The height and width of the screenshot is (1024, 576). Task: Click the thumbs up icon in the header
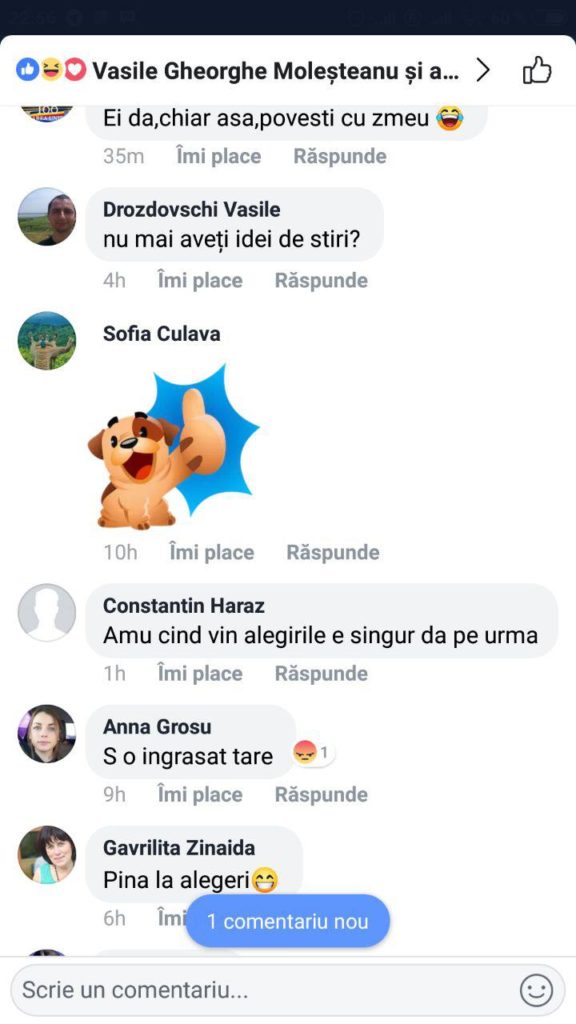(x=537, y=70)
